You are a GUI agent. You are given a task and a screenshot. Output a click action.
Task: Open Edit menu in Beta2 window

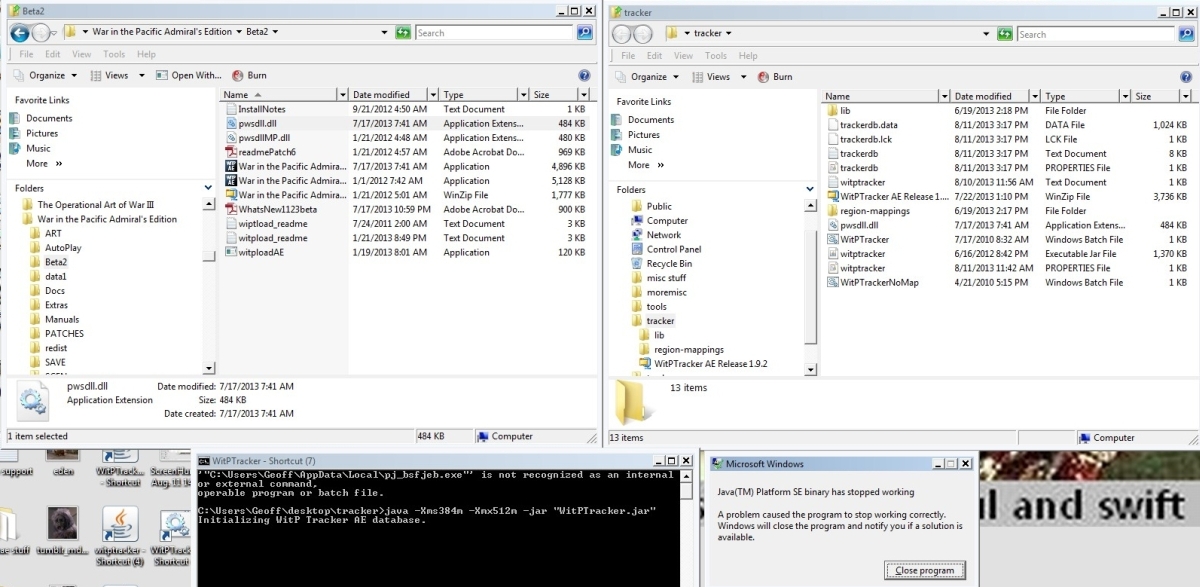coord(52,54)
